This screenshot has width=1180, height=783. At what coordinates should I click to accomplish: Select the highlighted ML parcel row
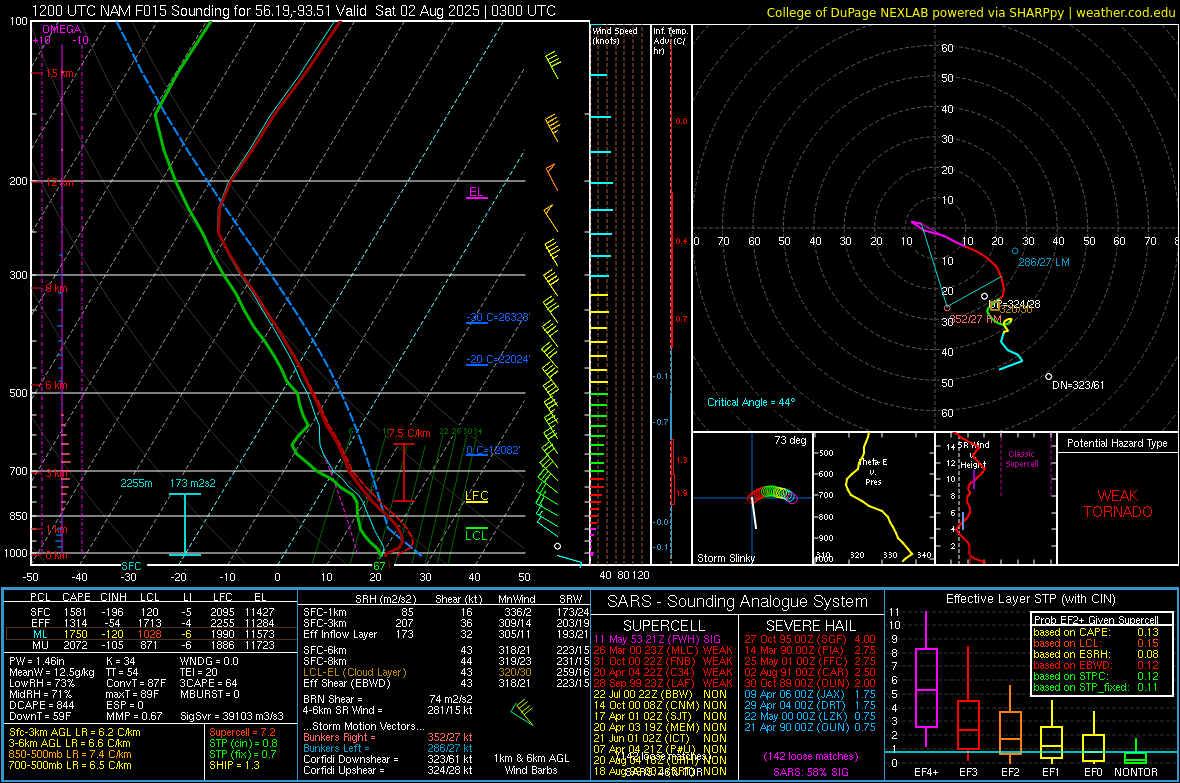coord(151,634)
